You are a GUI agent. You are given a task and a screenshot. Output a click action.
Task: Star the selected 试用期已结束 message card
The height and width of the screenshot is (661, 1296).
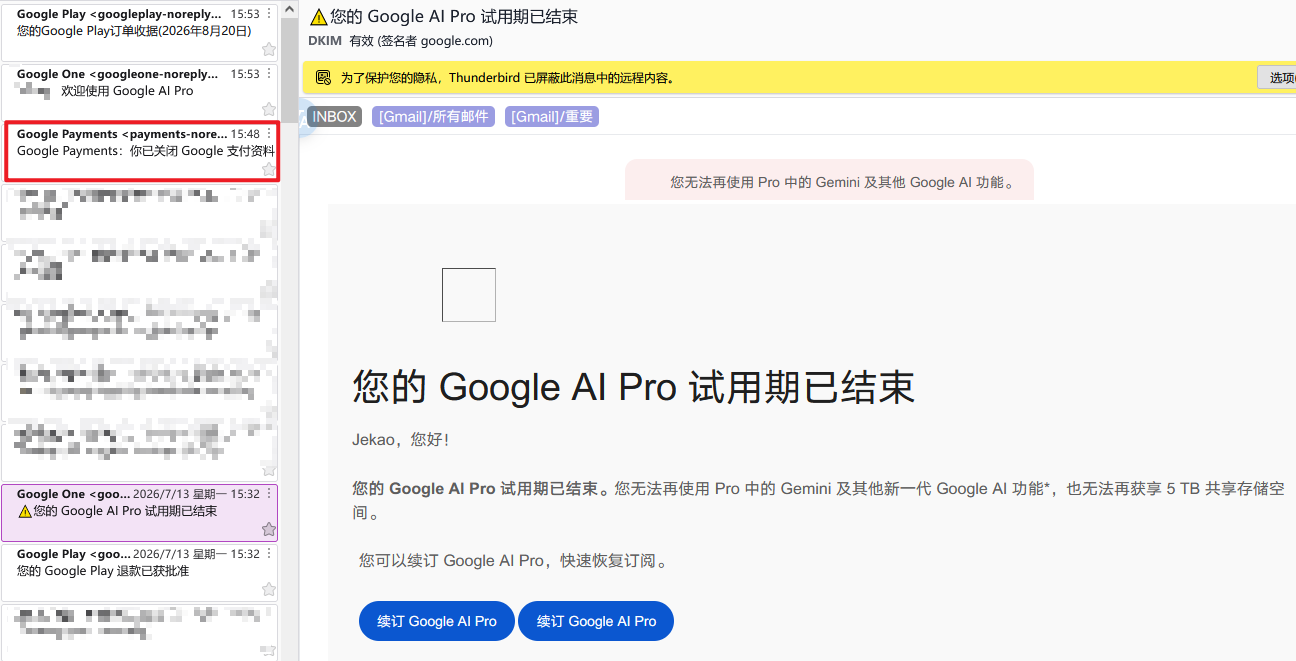coord(268,529)
